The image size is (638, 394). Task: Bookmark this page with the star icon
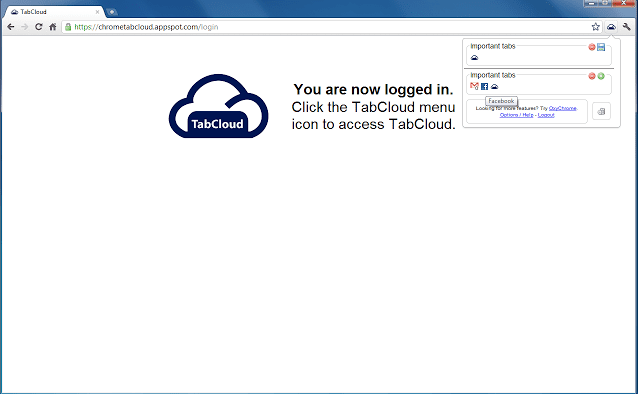[x=595, y=27]
